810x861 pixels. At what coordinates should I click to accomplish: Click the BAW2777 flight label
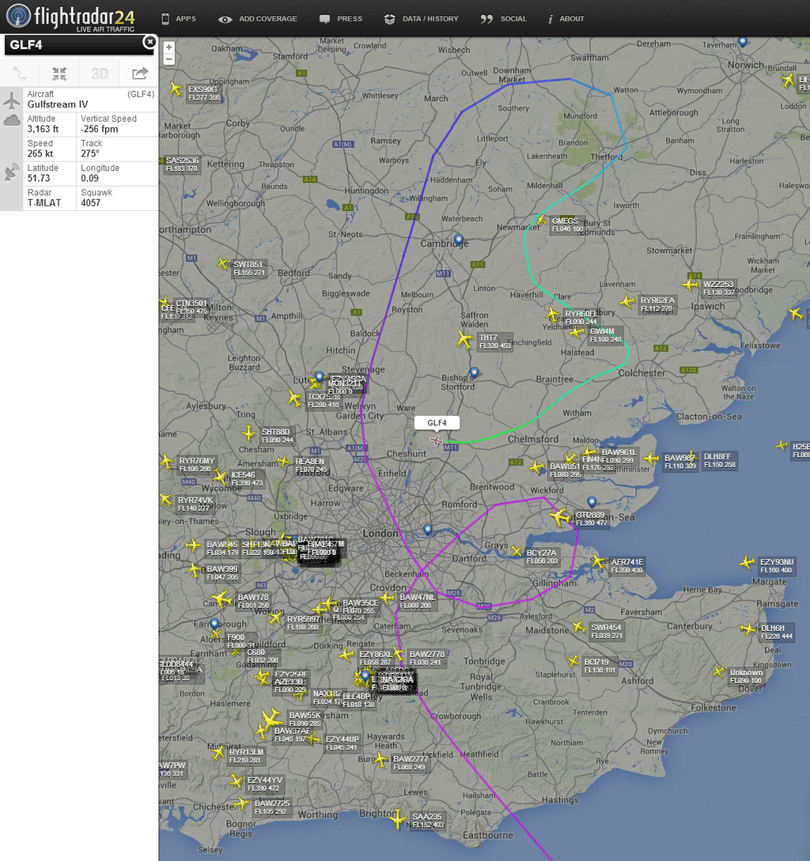(x=410, y=763)
